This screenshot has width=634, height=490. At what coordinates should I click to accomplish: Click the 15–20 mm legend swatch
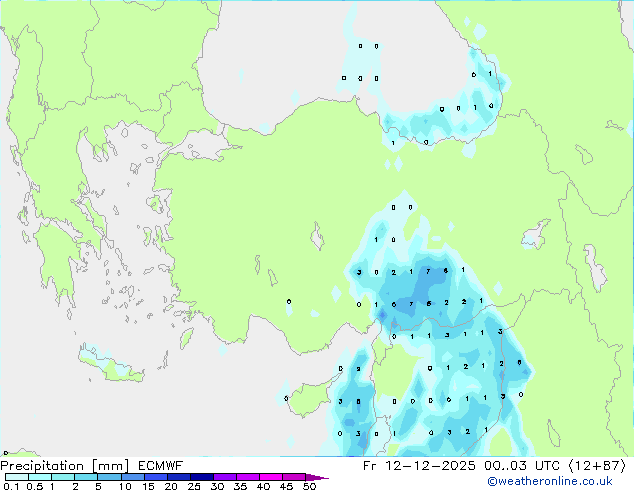tap(155, 477)
